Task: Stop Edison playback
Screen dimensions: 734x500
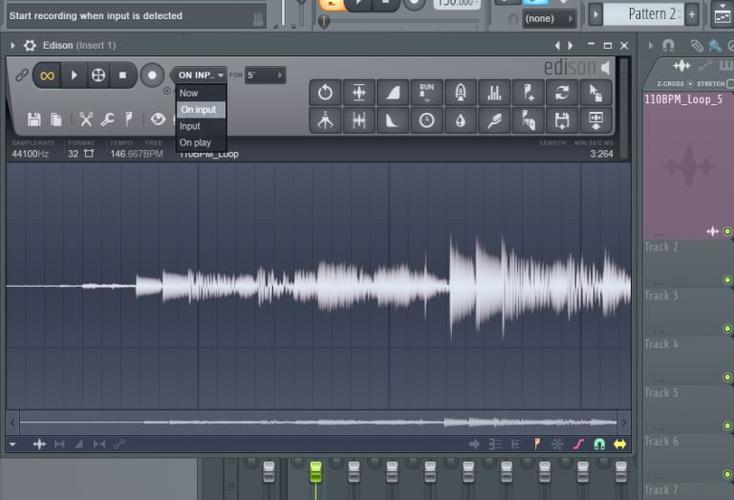Action: (123, 75)
